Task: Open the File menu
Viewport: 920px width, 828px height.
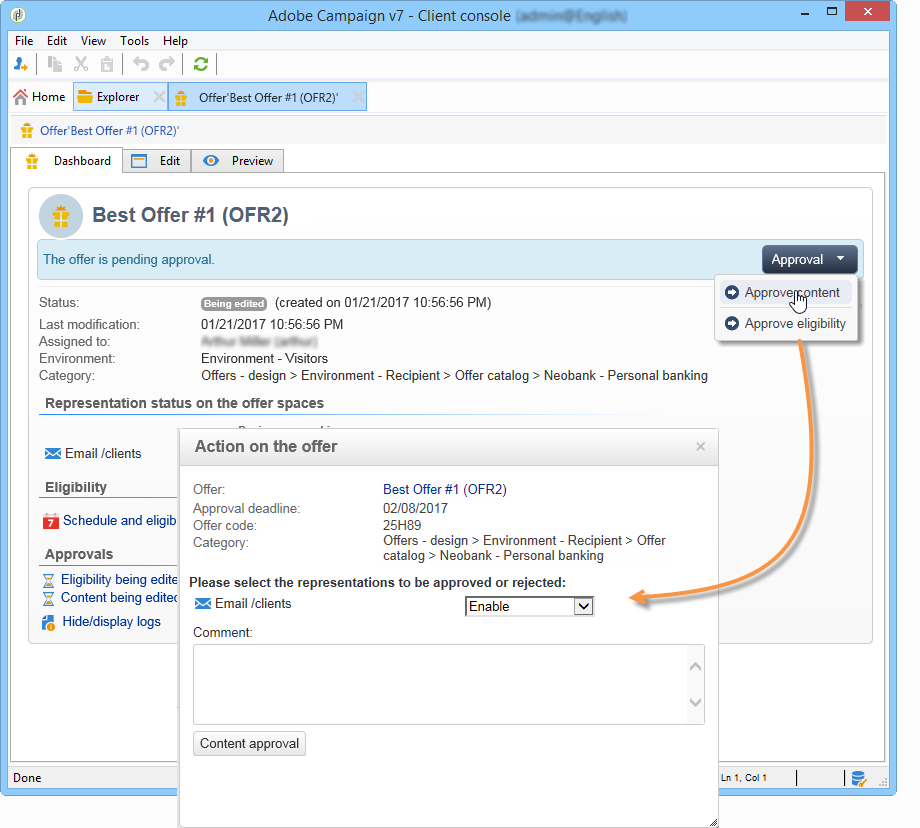Action: [24, 40]
